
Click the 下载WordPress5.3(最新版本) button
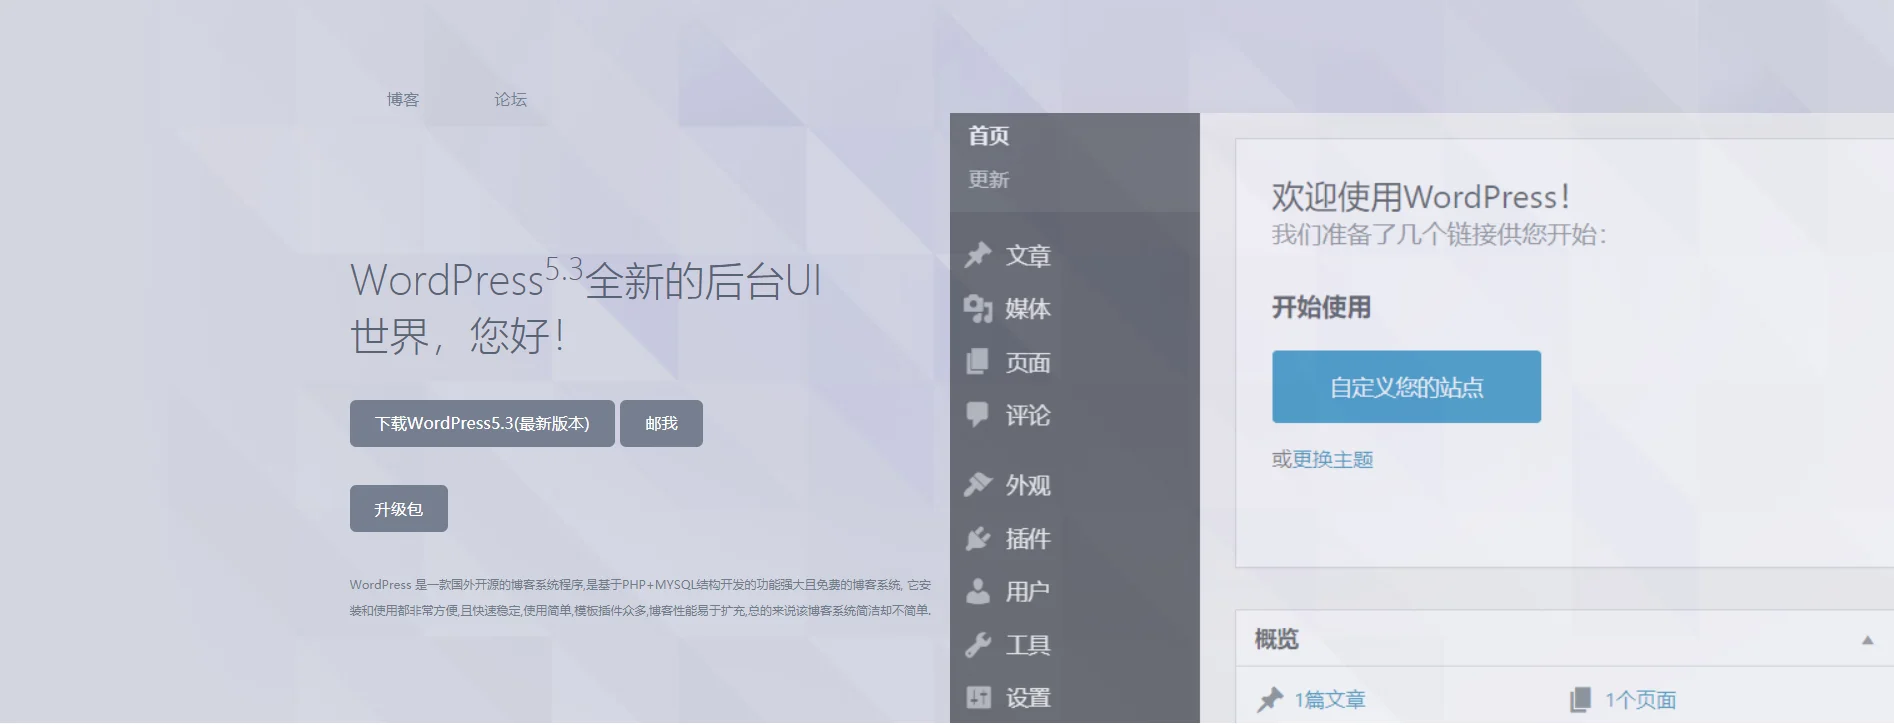click(x=482, y=424)
